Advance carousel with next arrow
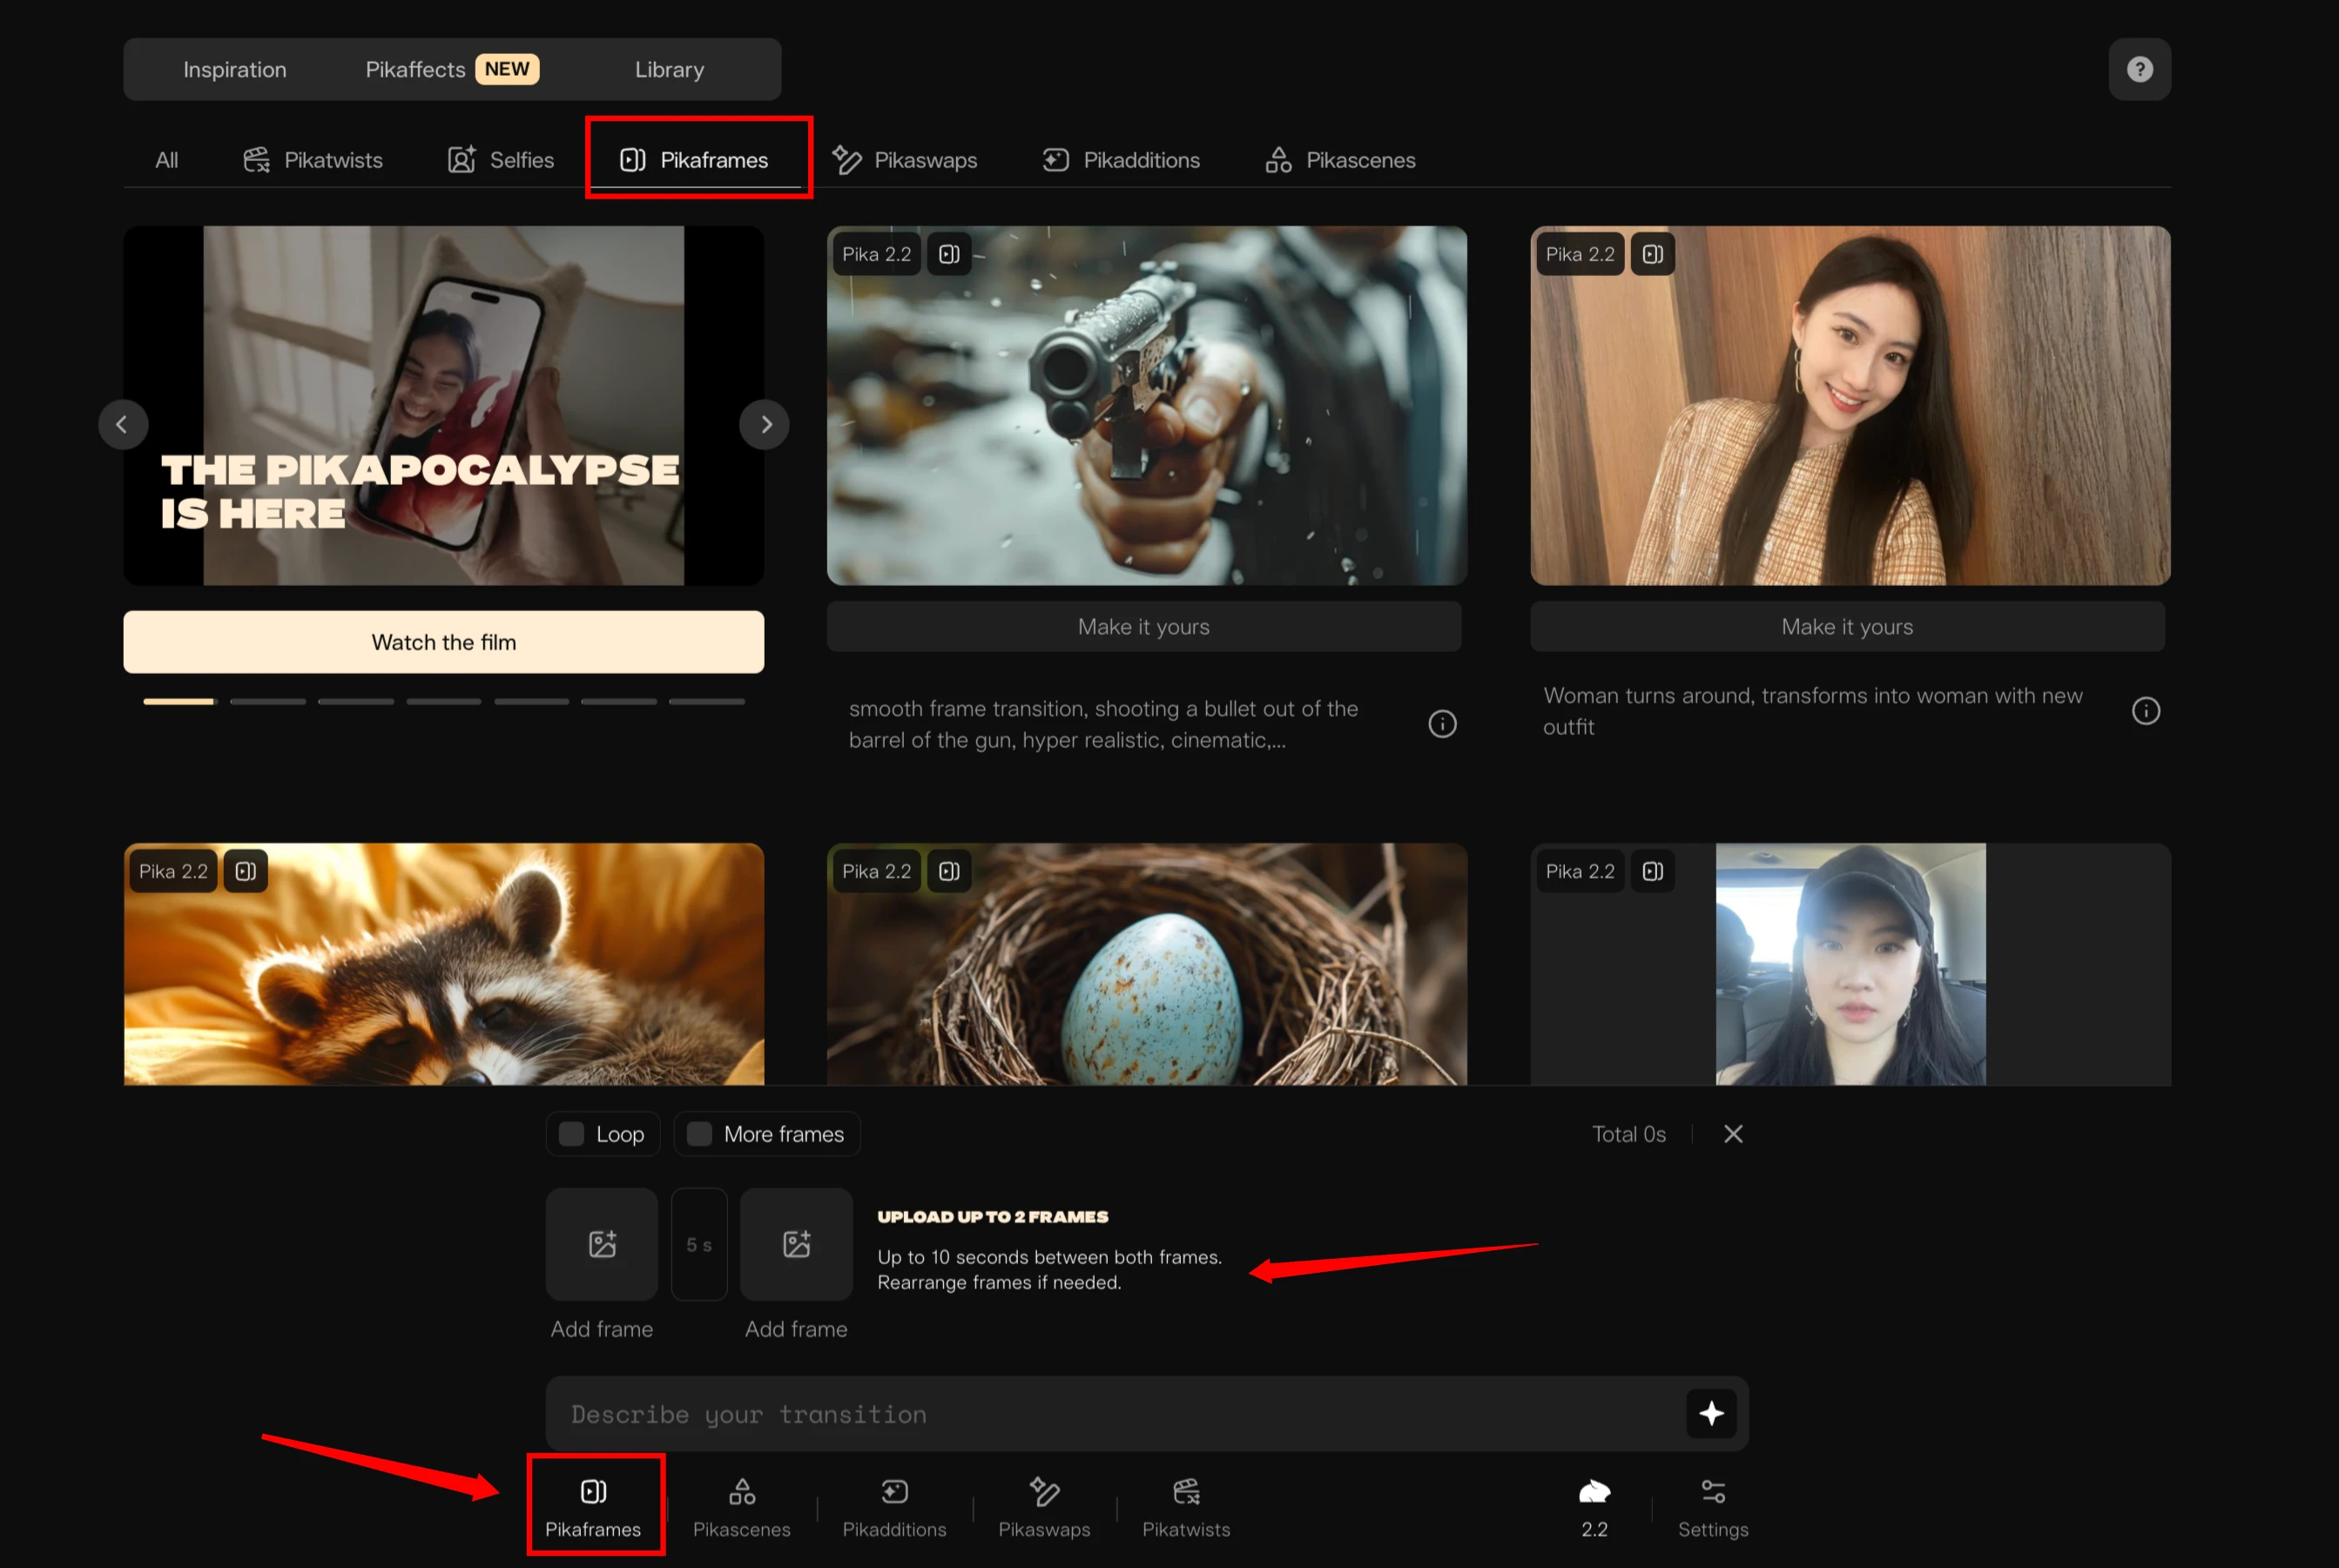This screenshot has width=2339, height=1568. (765, 424)
